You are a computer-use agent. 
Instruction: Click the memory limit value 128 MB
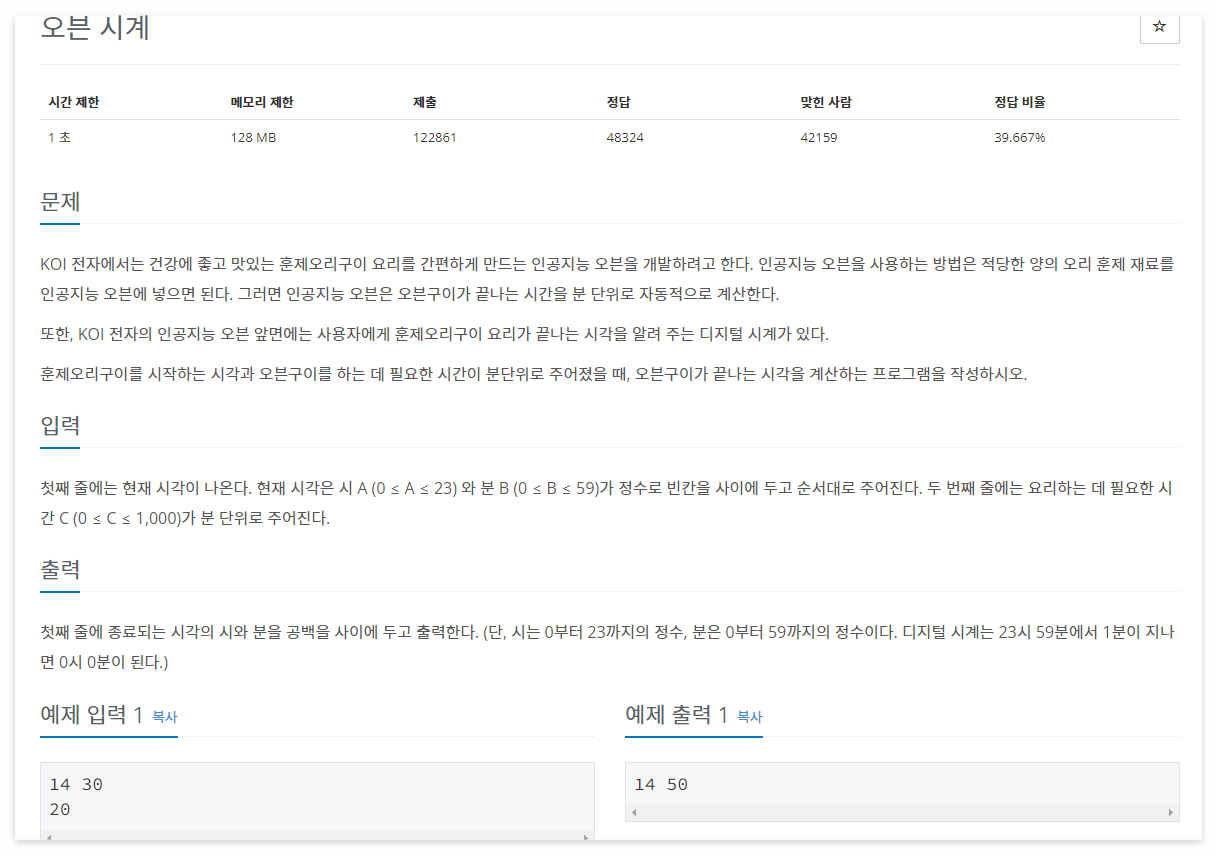[253, 138]
